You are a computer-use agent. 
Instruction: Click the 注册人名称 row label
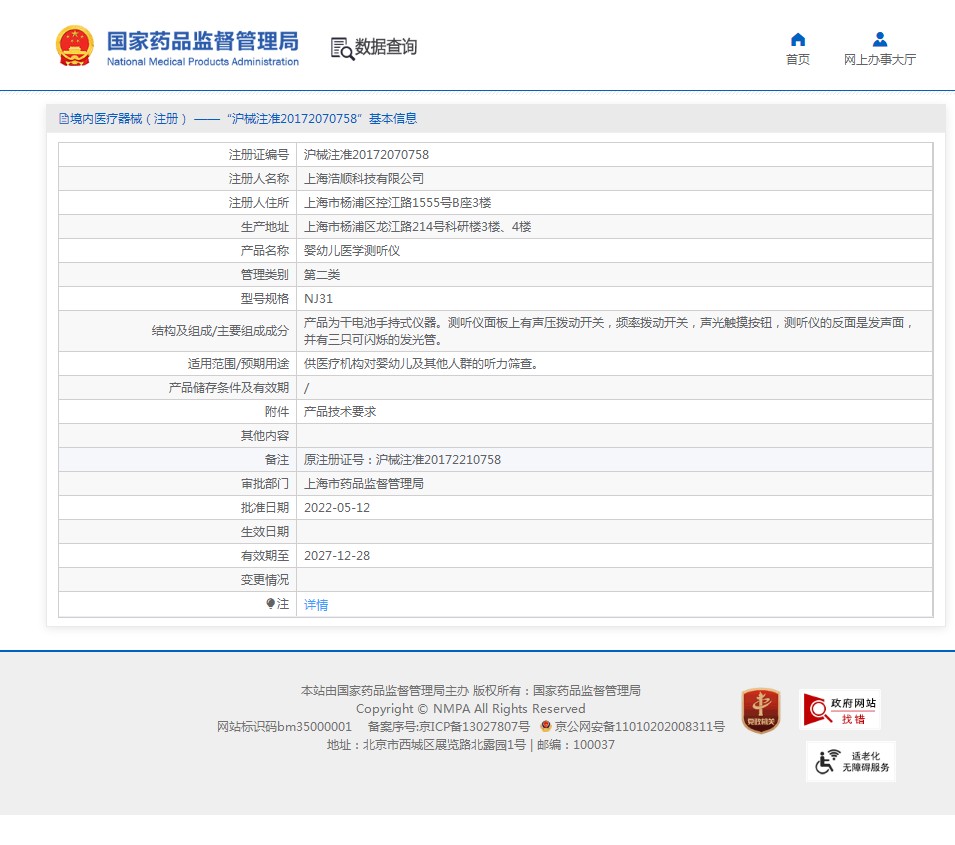coord(258,179)
